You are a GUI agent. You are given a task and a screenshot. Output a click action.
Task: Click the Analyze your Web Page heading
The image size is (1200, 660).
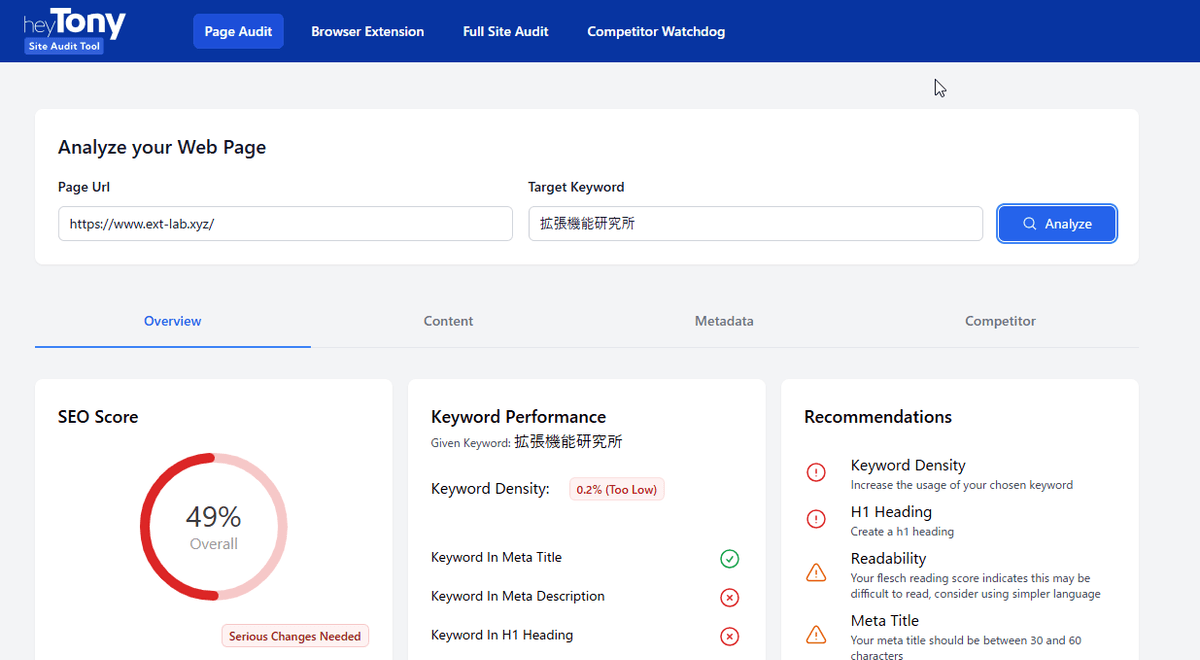162,148
